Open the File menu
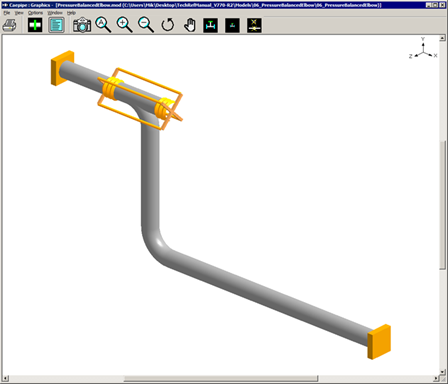Viewport: 448px width, 384px height. [7, 13]
